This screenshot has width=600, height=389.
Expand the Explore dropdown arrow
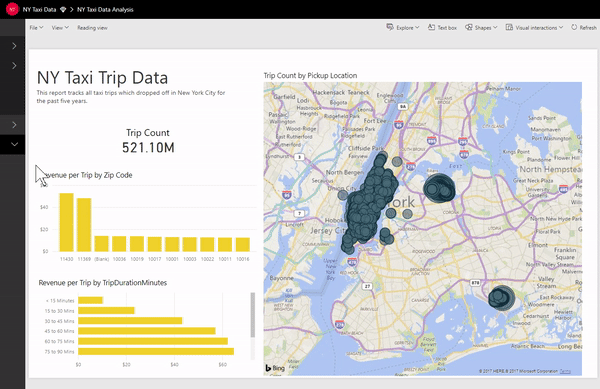(417, 28)
